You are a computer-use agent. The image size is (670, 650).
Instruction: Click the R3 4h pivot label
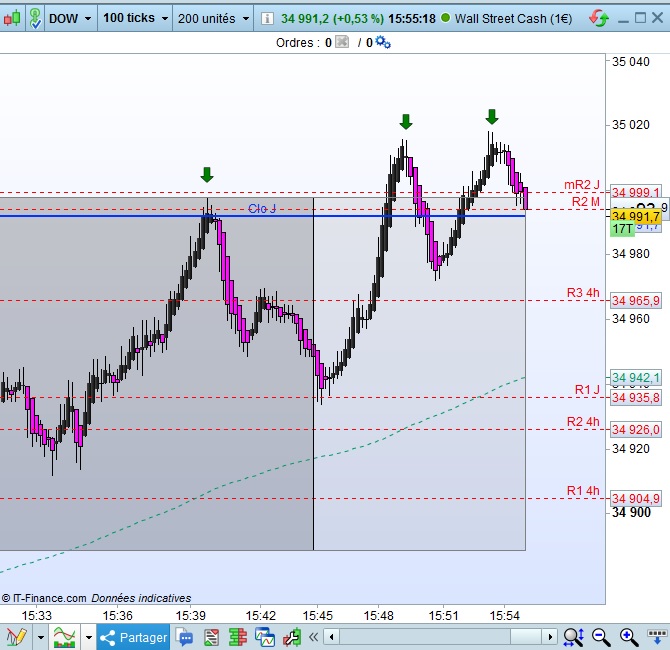click(x=583, y=292)
